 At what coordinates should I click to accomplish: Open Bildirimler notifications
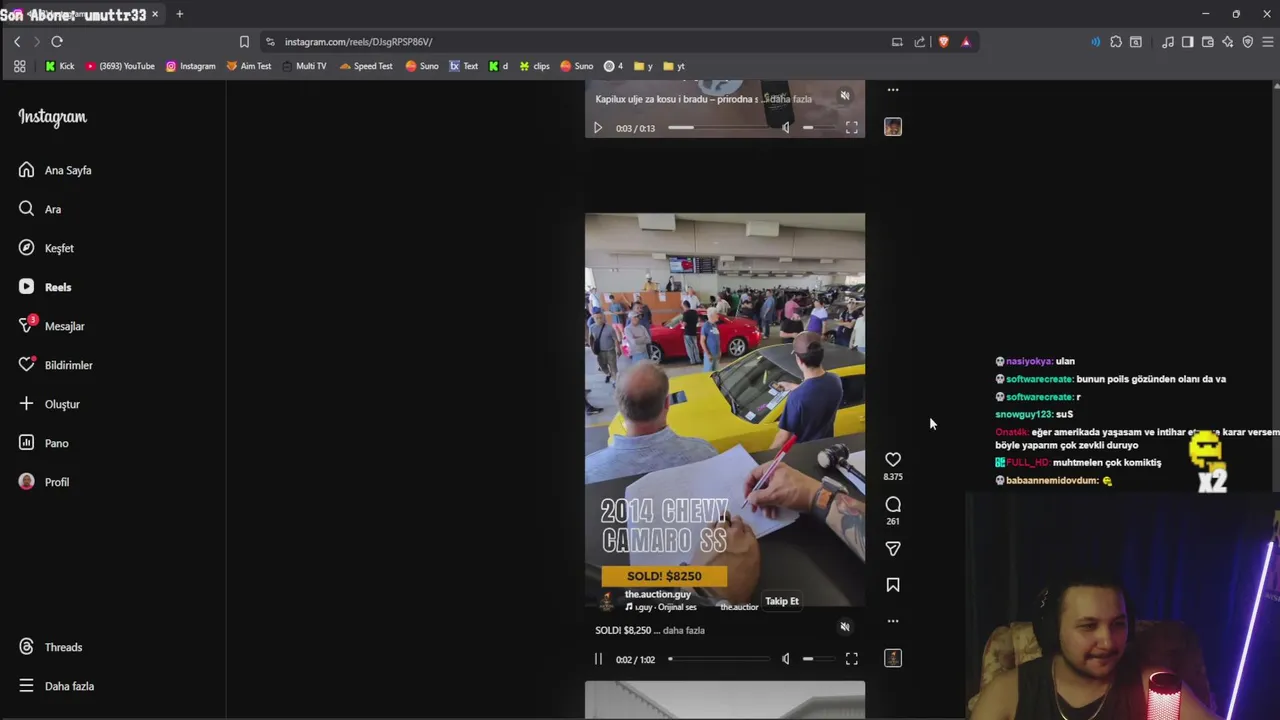click(x=55, y=365)
